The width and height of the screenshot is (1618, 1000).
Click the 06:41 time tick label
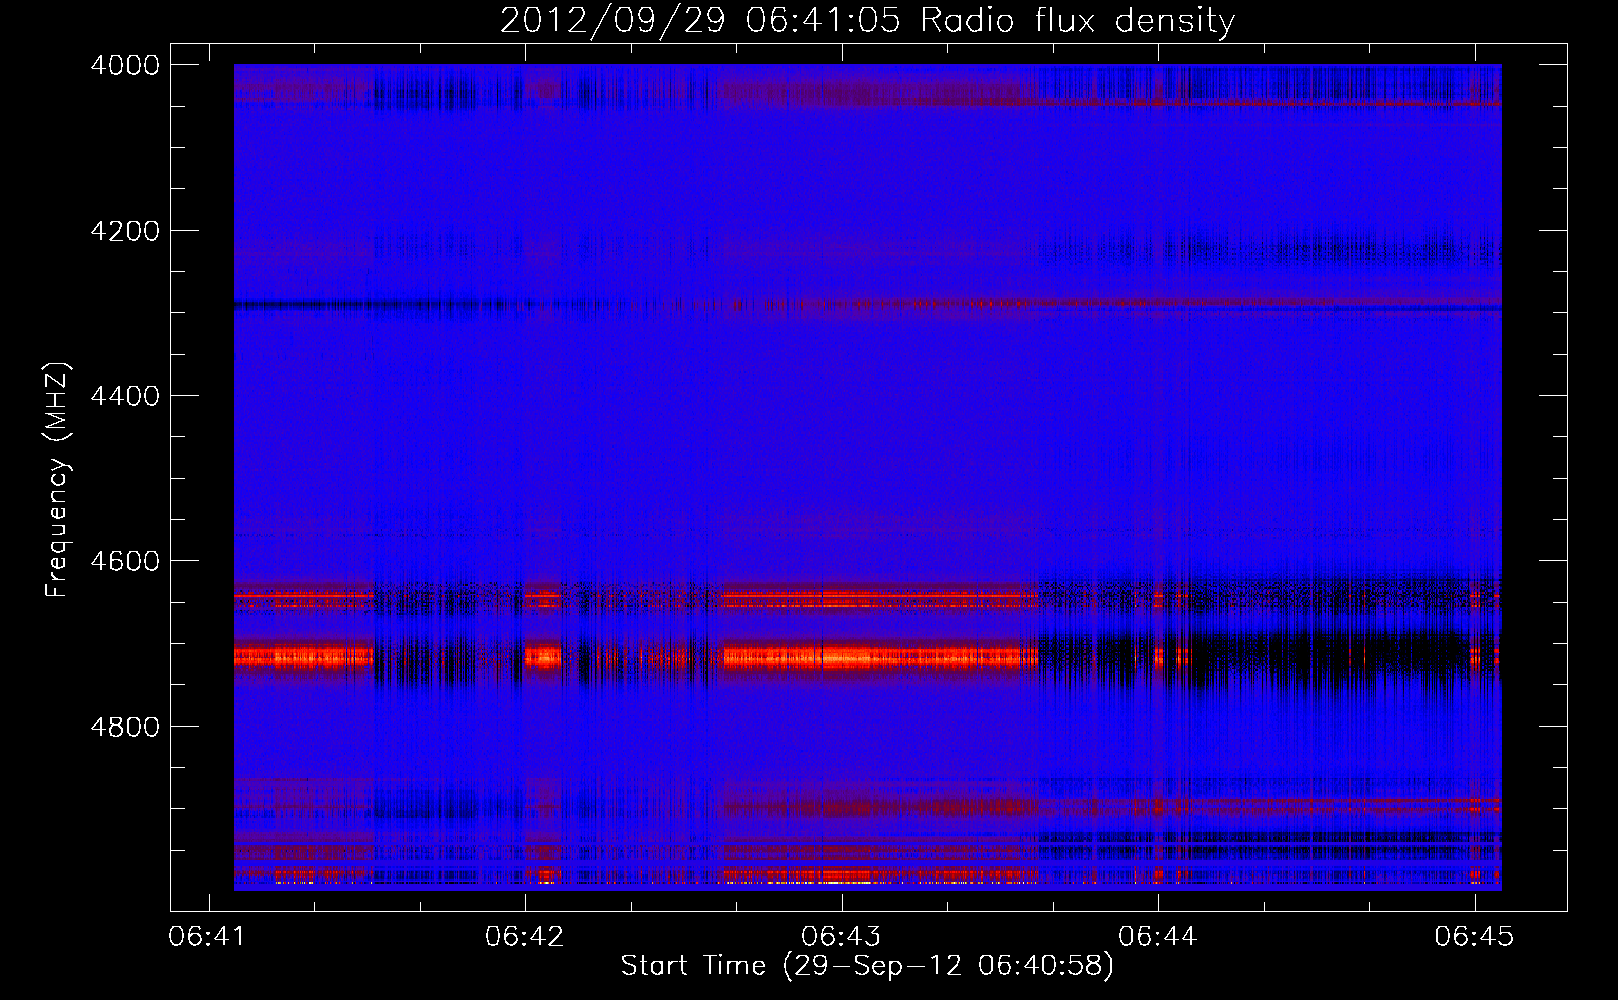tap(208, 936)
